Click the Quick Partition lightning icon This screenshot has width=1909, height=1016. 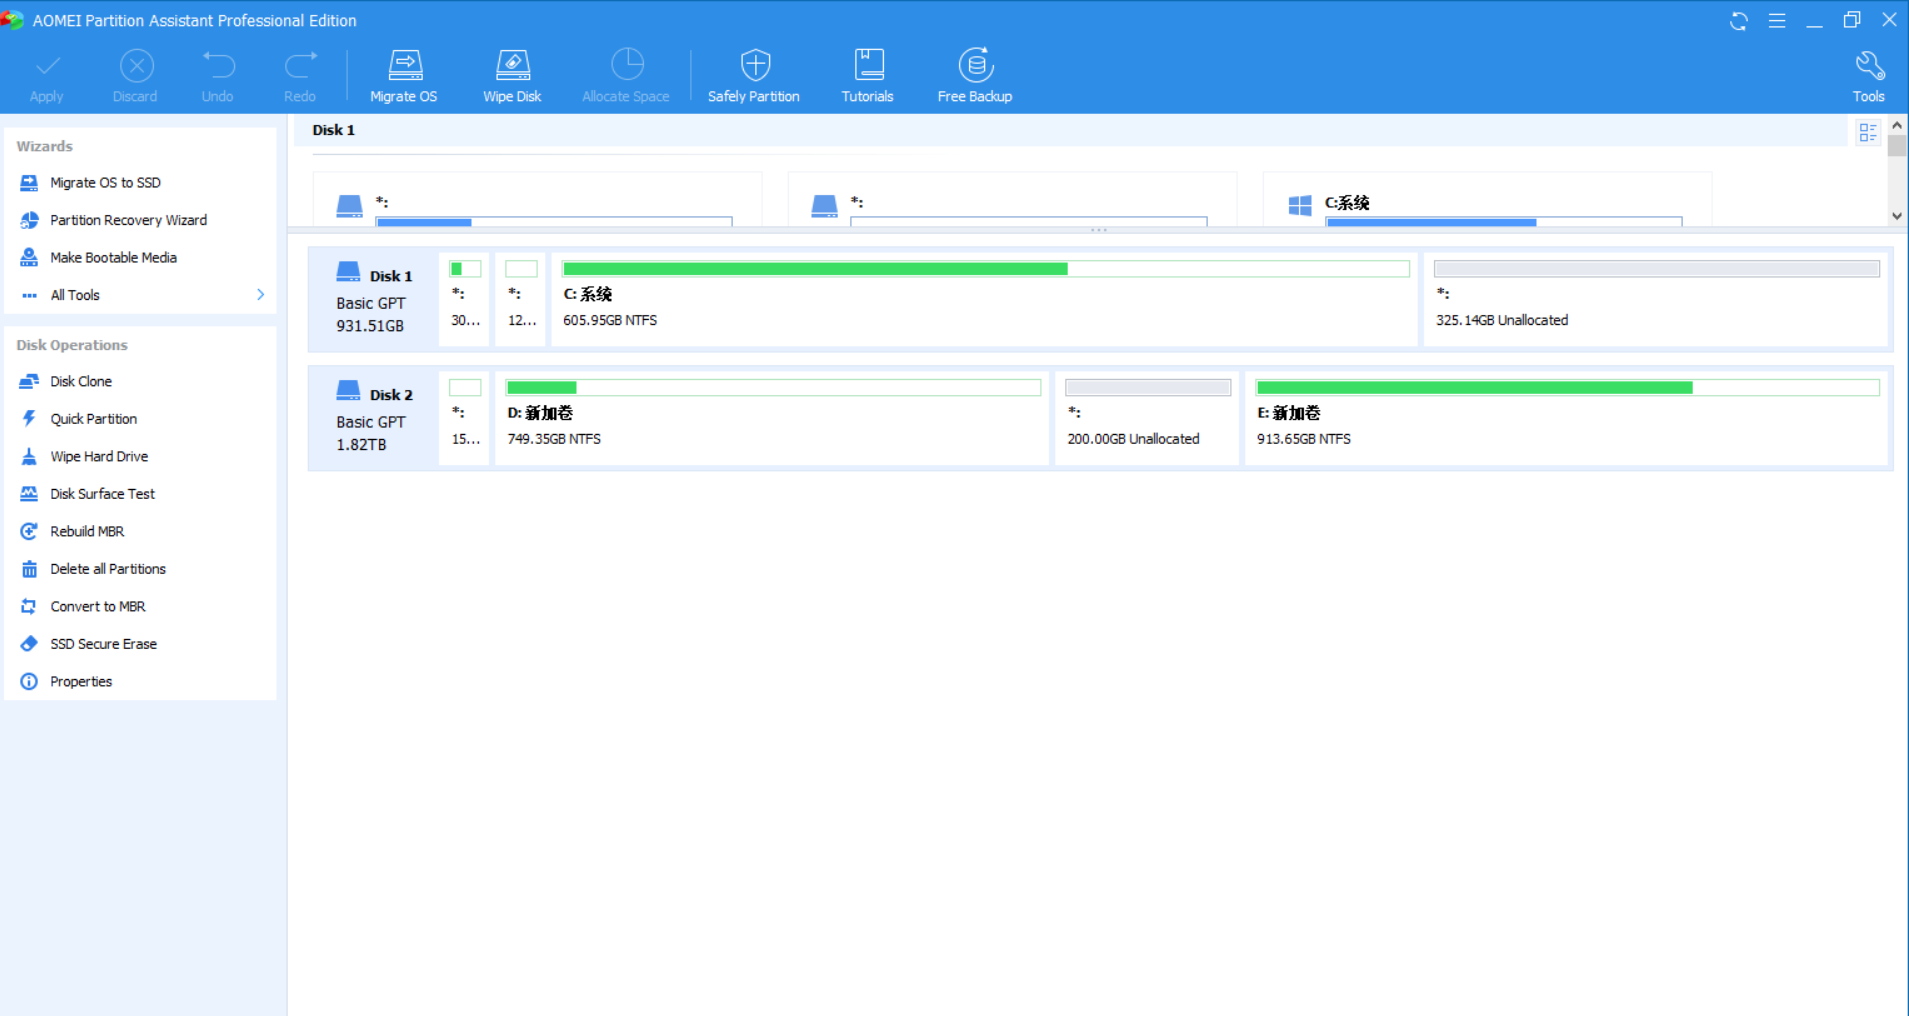29,419
